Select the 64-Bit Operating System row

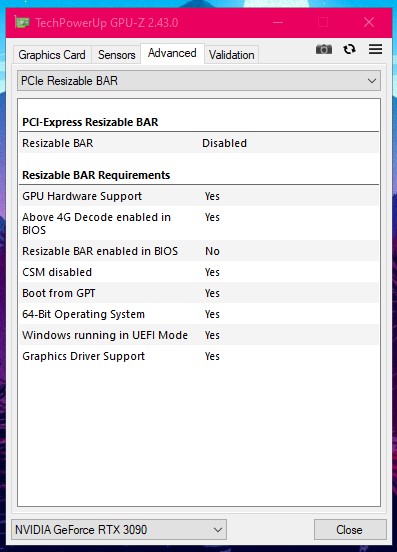[x=199, y=314]
